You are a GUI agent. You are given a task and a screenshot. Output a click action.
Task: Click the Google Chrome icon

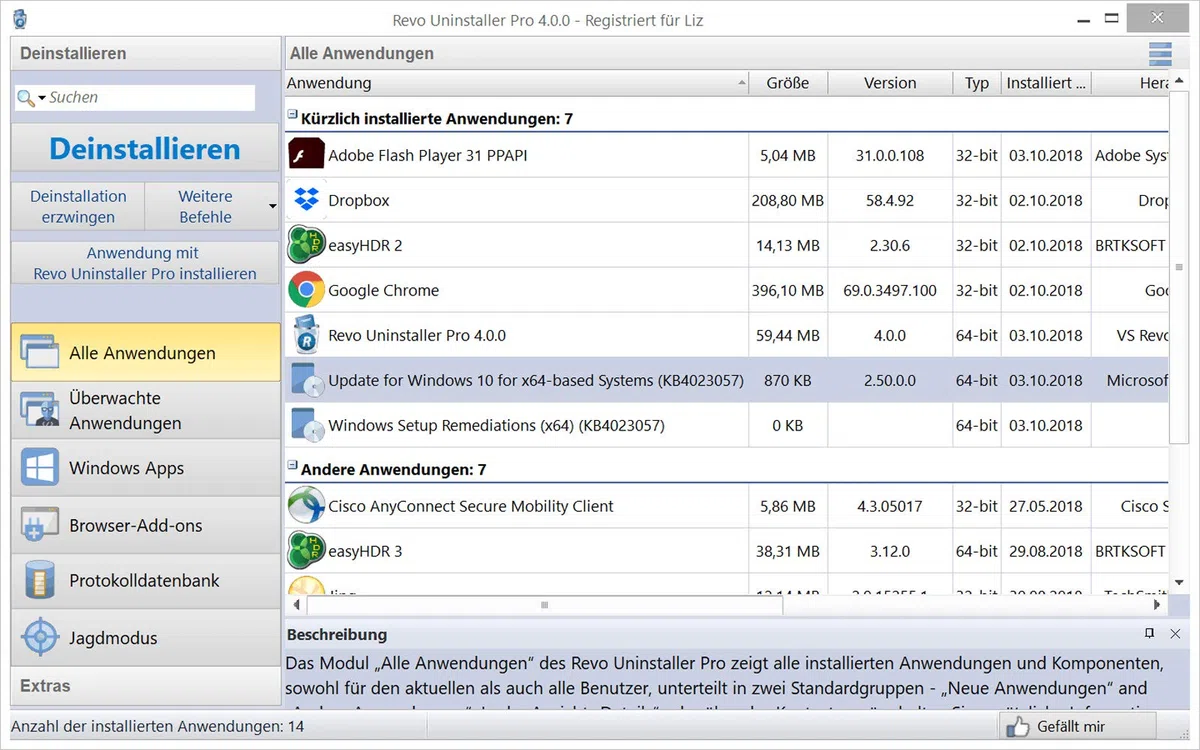306,290
